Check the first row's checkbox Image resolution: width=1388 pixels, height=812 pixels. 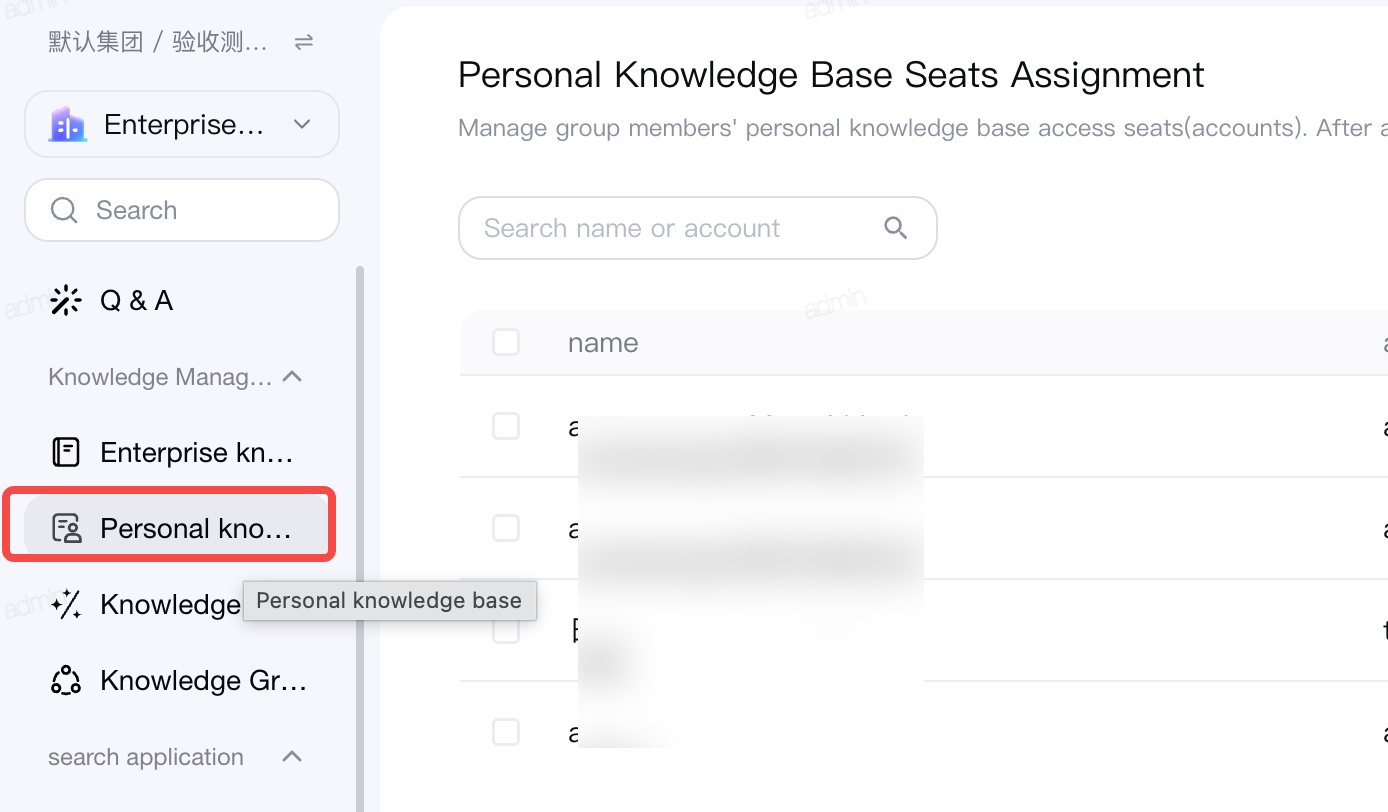[x=506, y=426]
